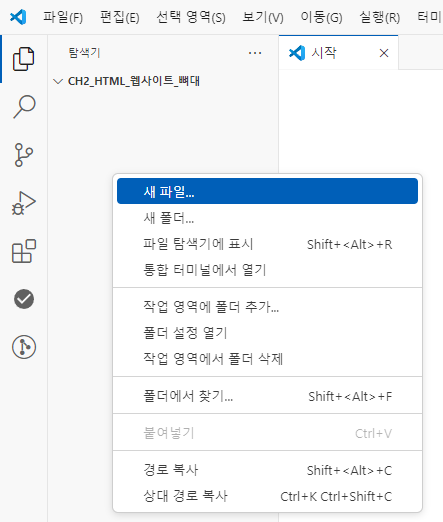Click the checkmark icon in activity bar
The width and height of the screenshot is (443, 522).
24,299
